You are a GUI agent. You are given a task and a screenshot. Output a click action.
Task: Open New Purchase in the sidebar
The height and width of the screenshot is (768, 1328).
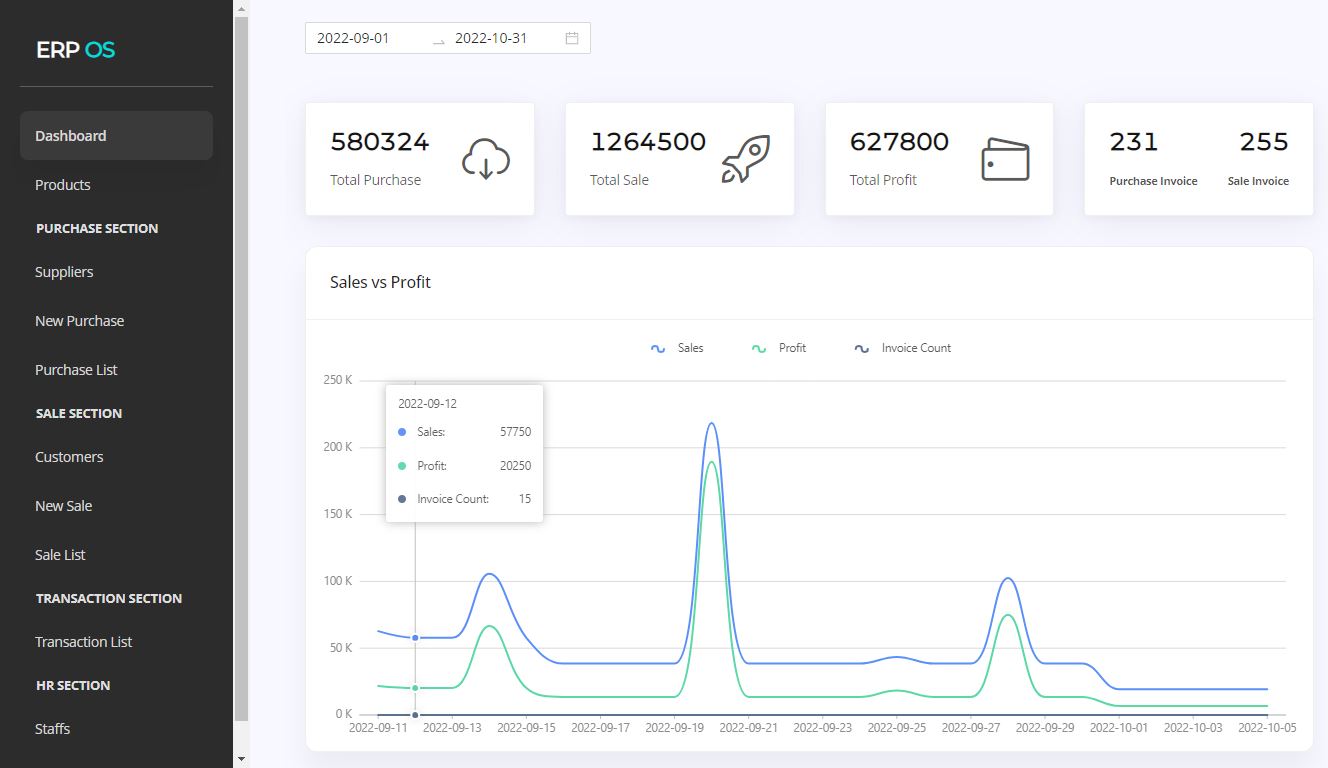[x=80, y=321]
